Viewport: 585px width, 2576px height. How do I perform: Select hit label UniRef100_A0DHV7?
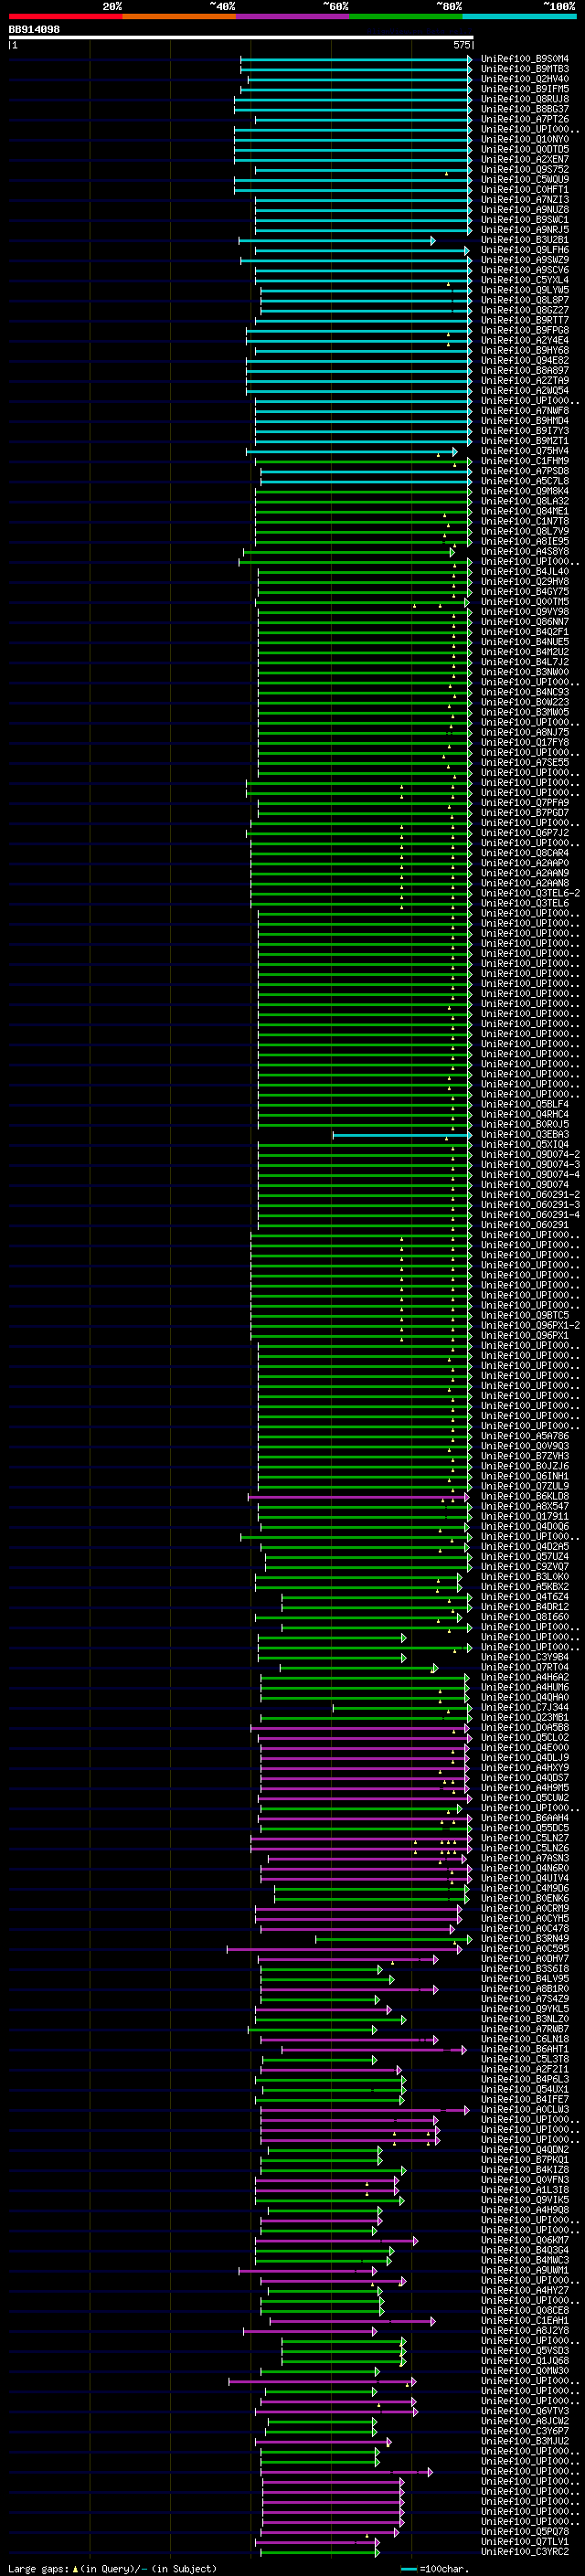click(525, 1959)
